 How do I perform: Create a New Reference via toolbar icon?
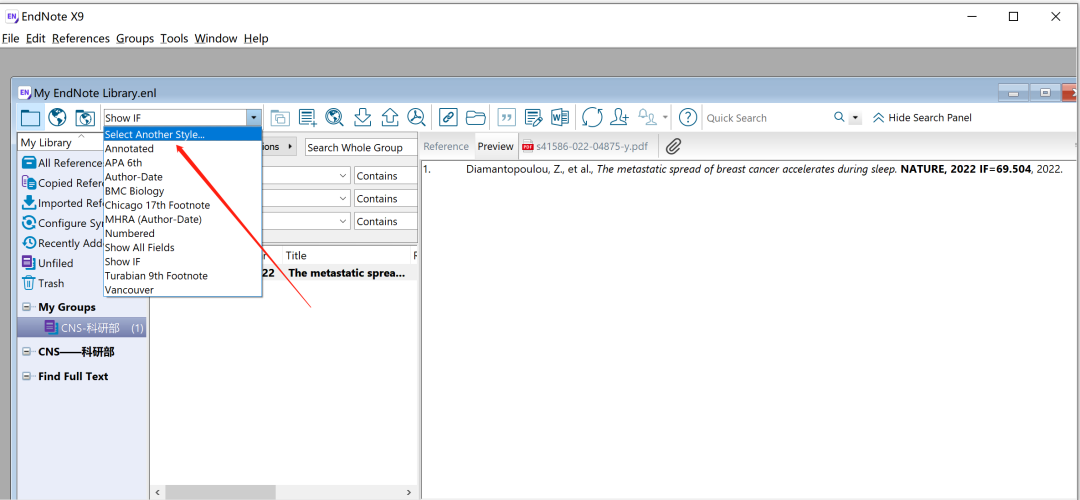308,118
